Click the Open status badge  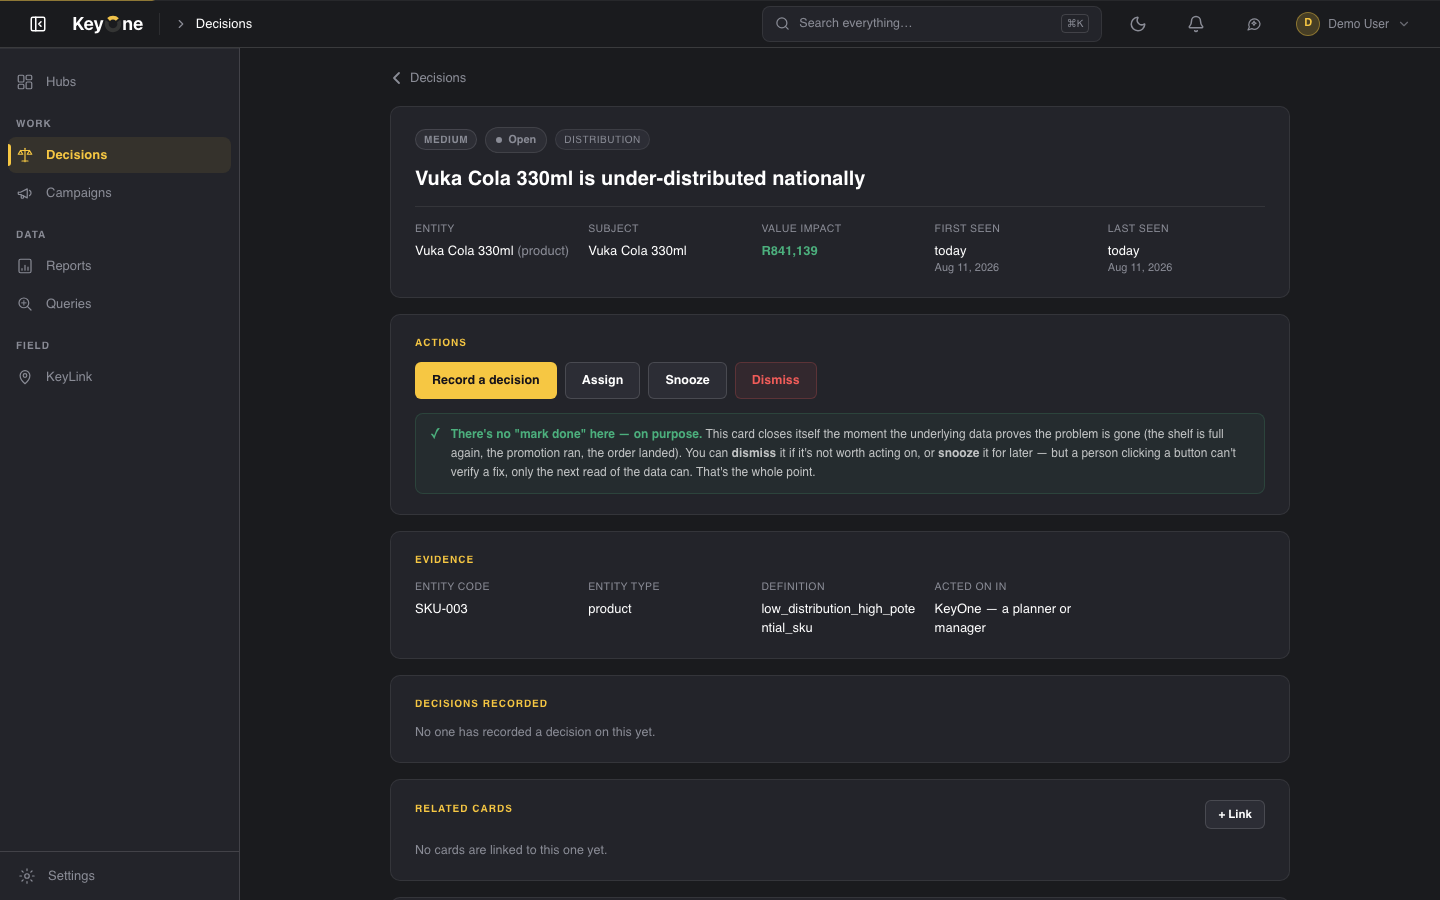(x=516, y=140)
